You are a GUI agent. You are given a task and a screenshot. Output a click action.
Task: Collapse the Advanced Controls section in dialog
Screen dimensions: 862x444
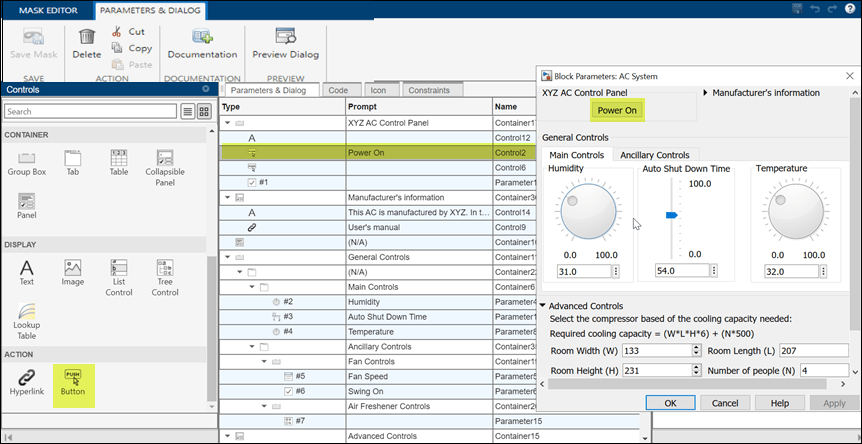click(x=544, y=306)
